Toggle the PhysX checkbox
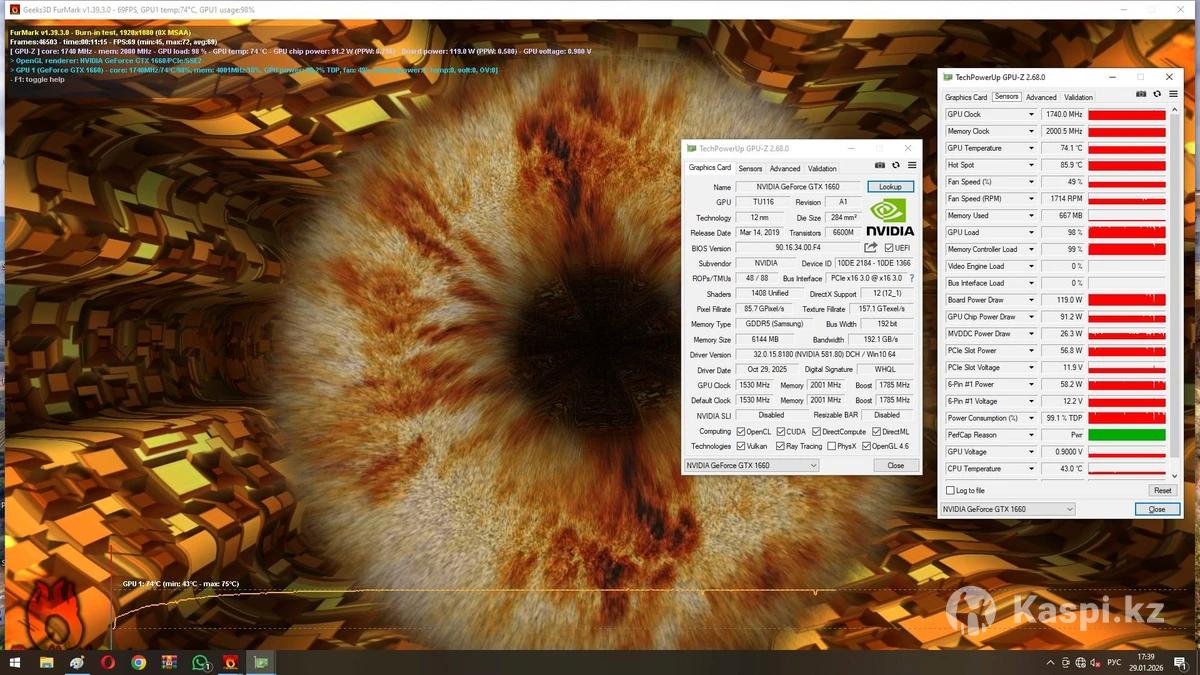Viewport: 1200px width, 675px height. [x=832, y=446]
